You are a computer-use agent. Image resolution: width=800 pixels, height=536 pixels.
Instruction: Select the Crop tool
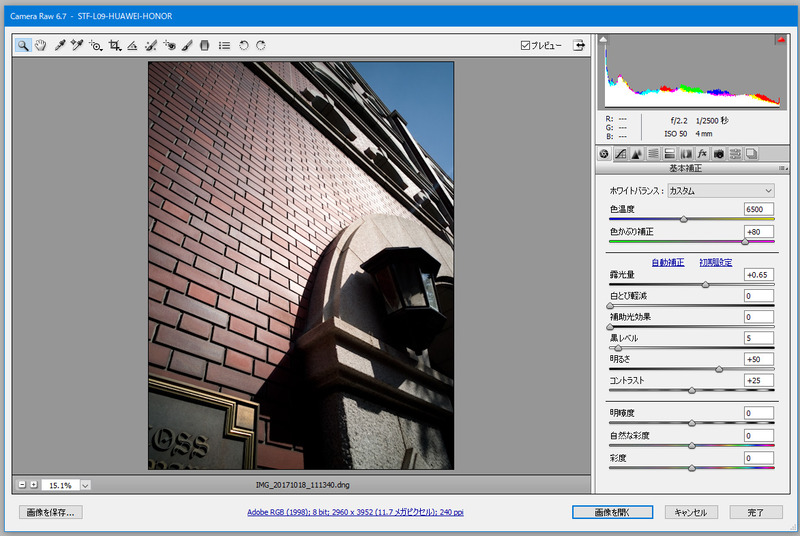[x=115, y=45]
